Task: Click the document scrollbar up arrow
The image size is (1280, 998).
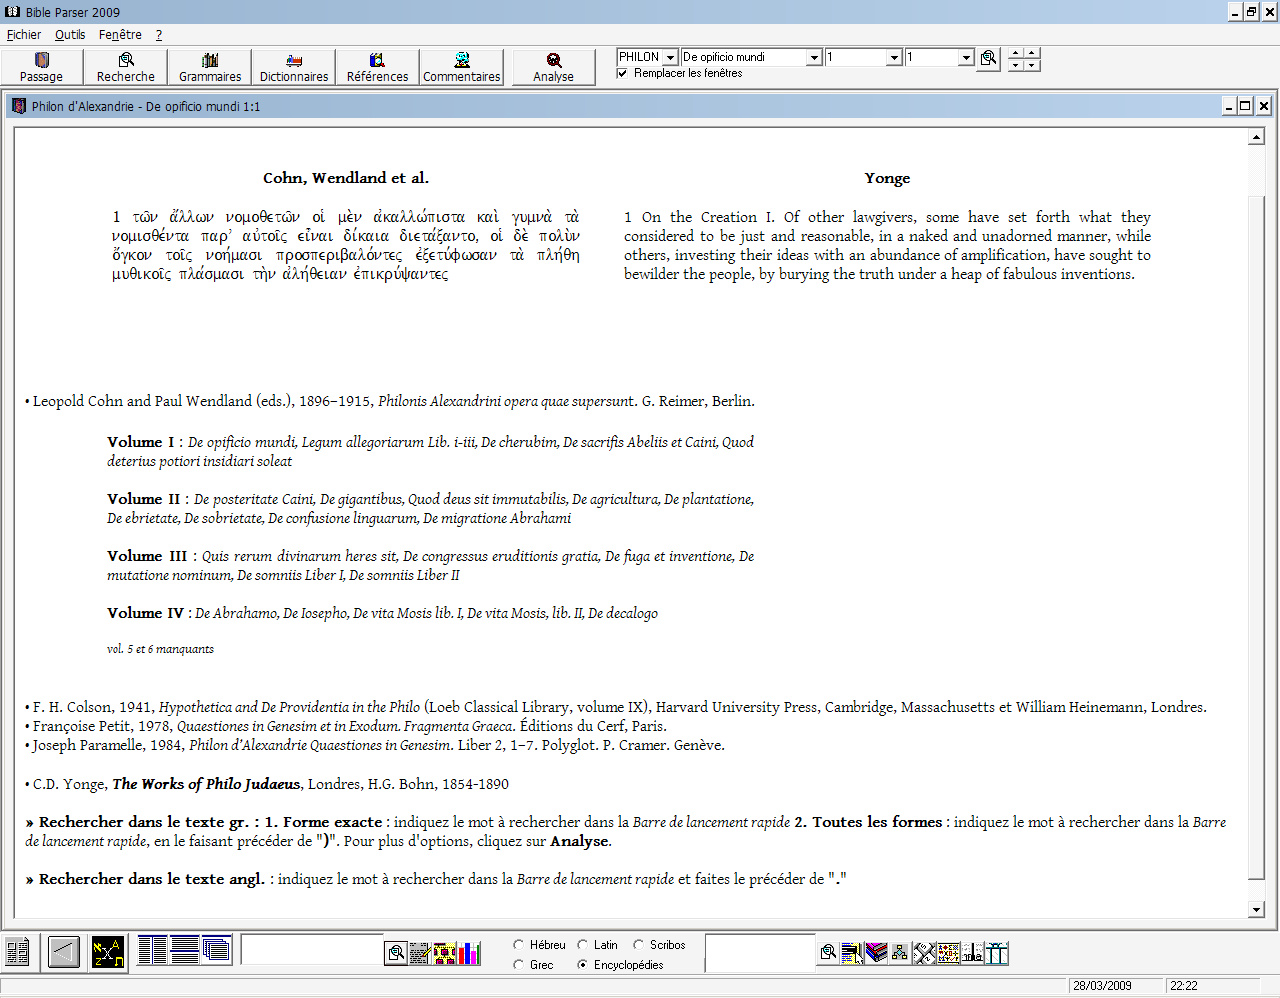Action: pos(1257,137)
